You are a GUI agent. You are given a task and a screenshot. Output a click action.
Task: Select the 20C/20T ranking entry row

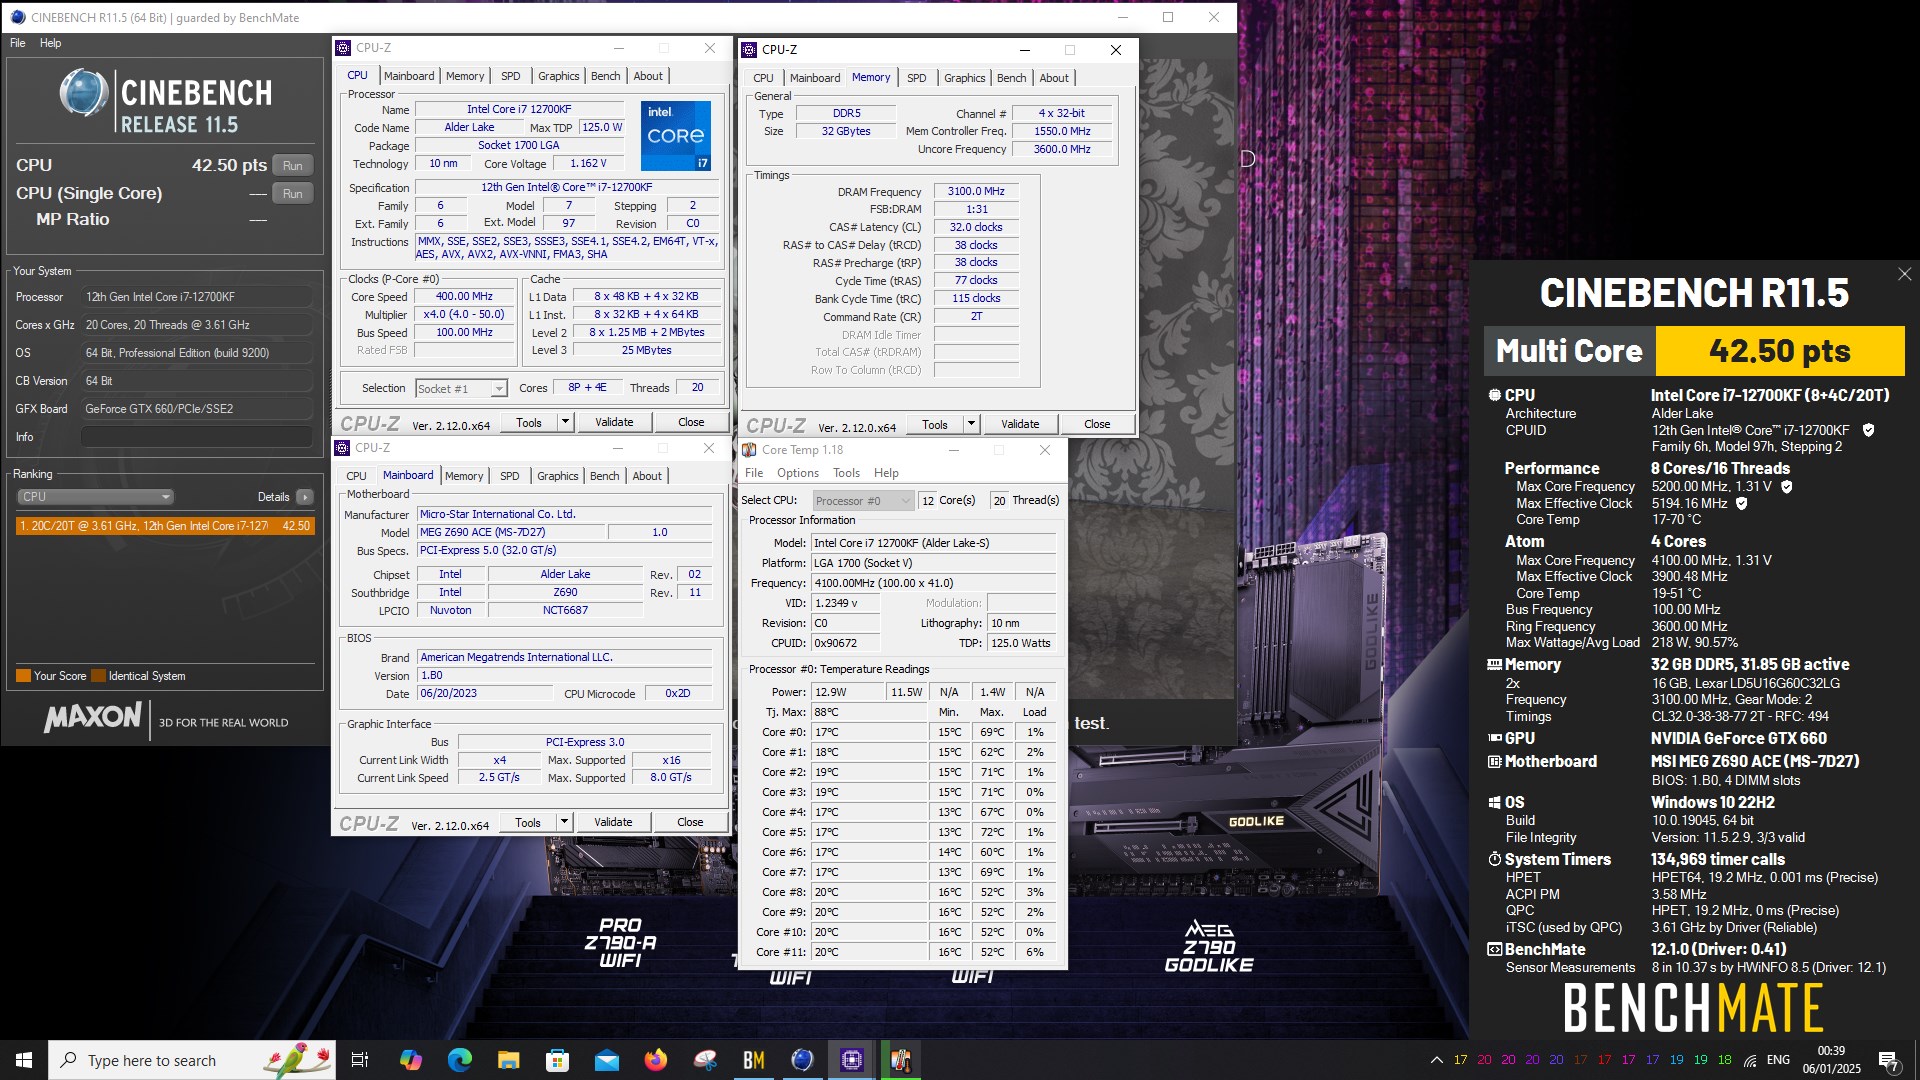click(x=165, y=526)
